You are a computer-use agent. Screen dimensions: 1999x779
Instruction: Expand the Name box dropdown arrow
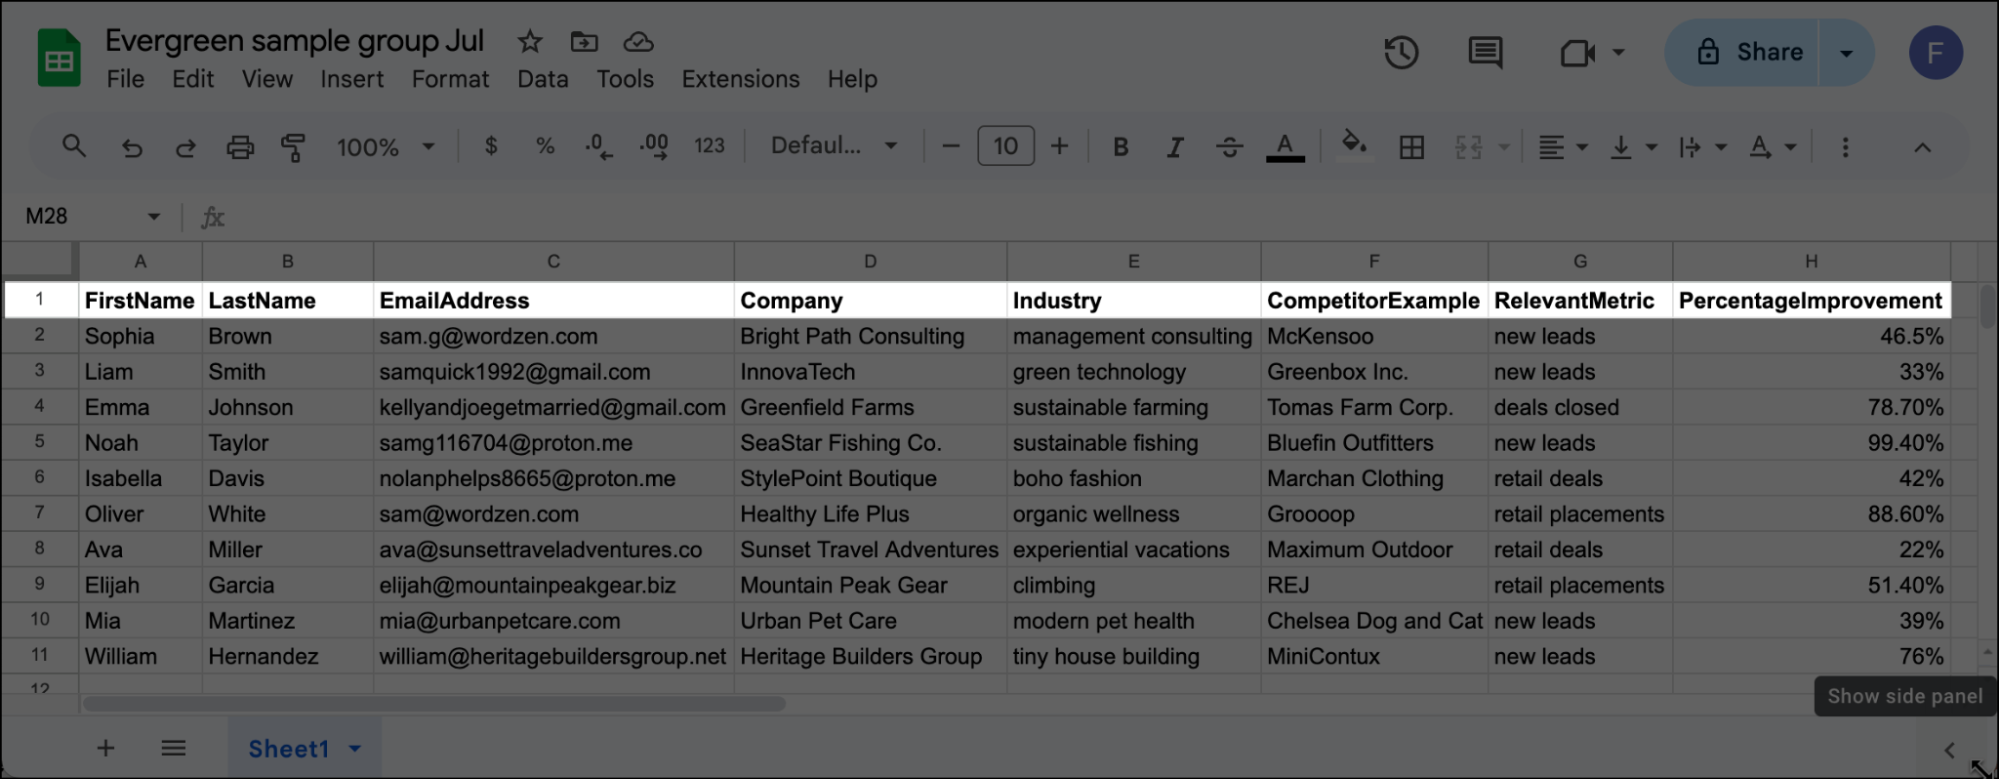(x=154, y=216)
